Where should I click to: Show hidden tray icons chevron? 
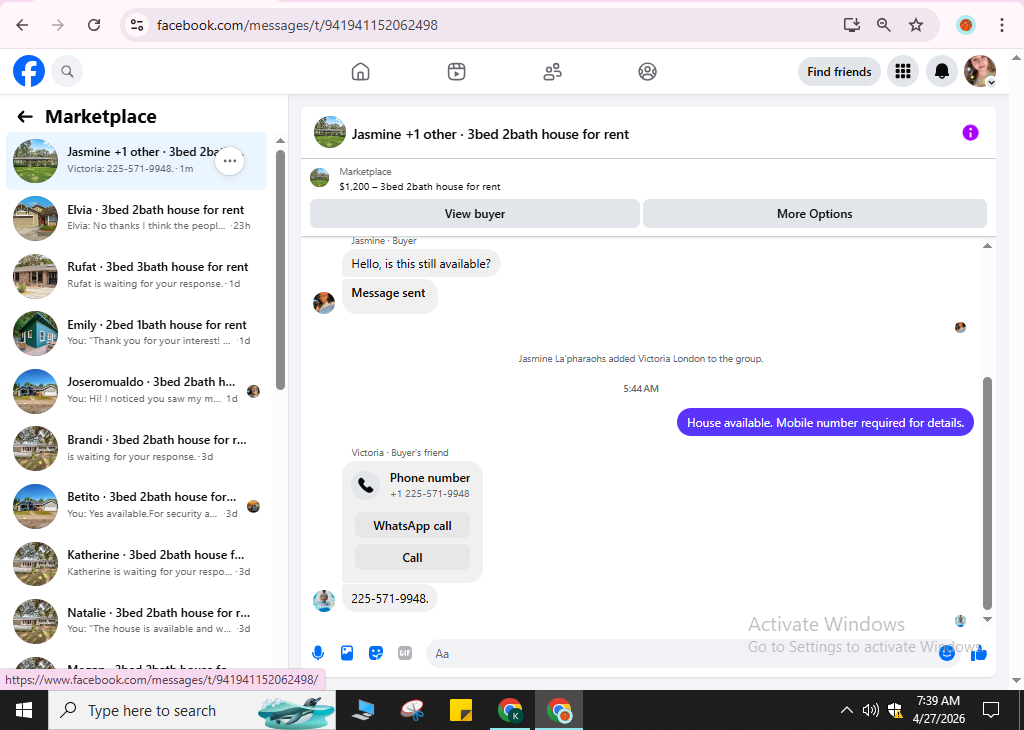coord(846,710)
